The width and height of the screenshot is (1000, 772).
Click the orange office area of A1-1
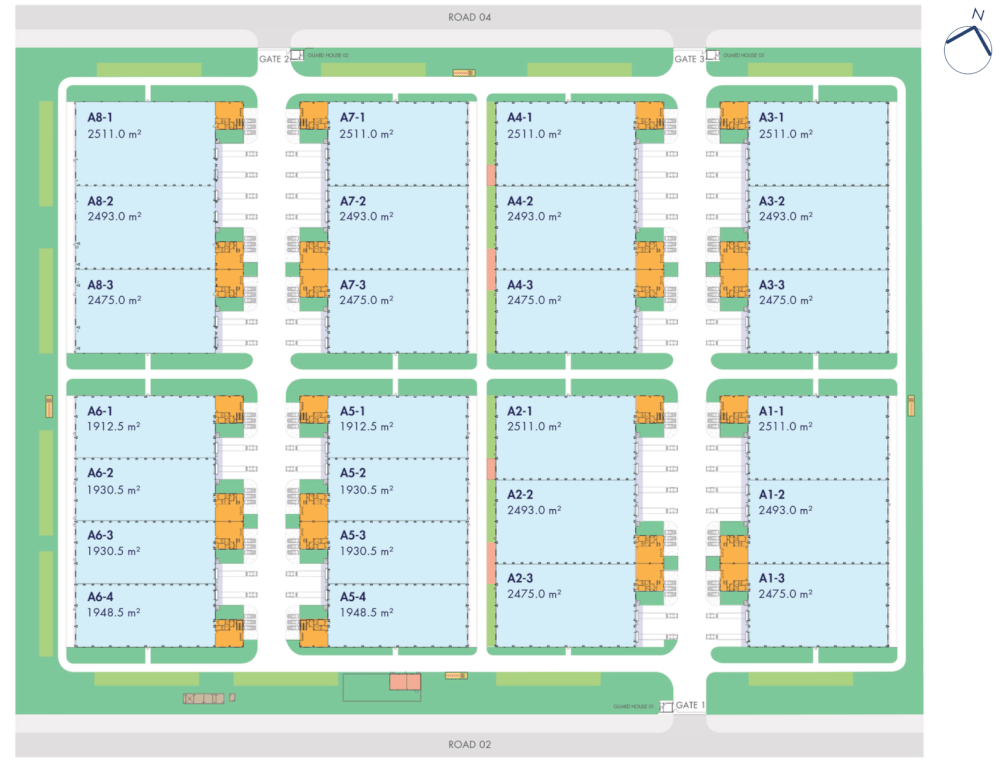pyautogui.click(x=734, y=410)
